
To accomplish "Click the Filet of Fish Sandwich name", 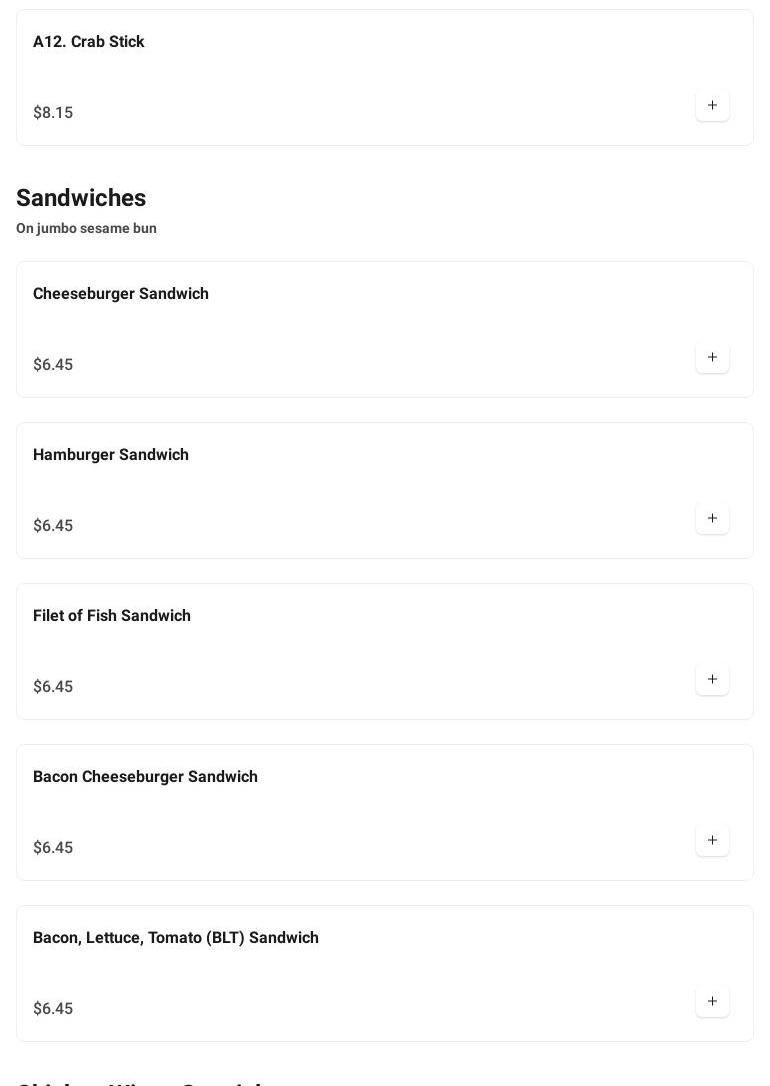I will [x=112, y=616].
